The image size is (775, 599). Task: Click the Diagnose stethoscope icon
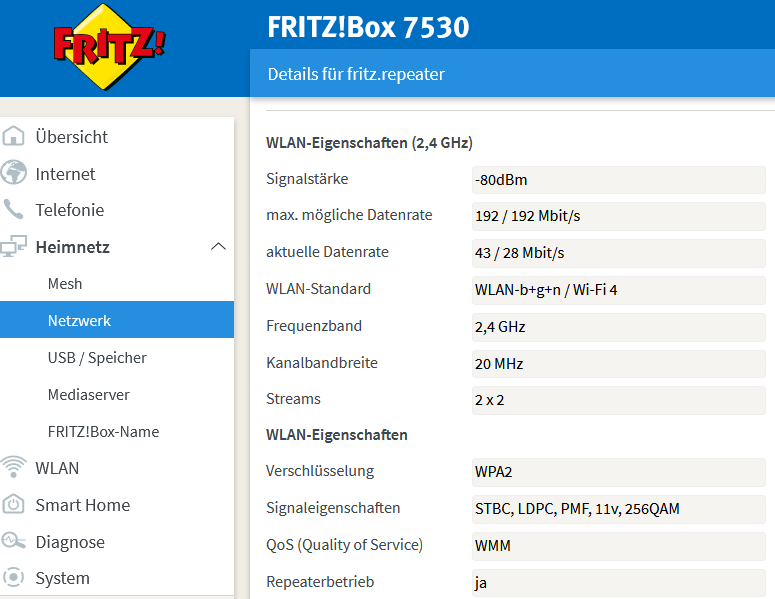point(13,541)
